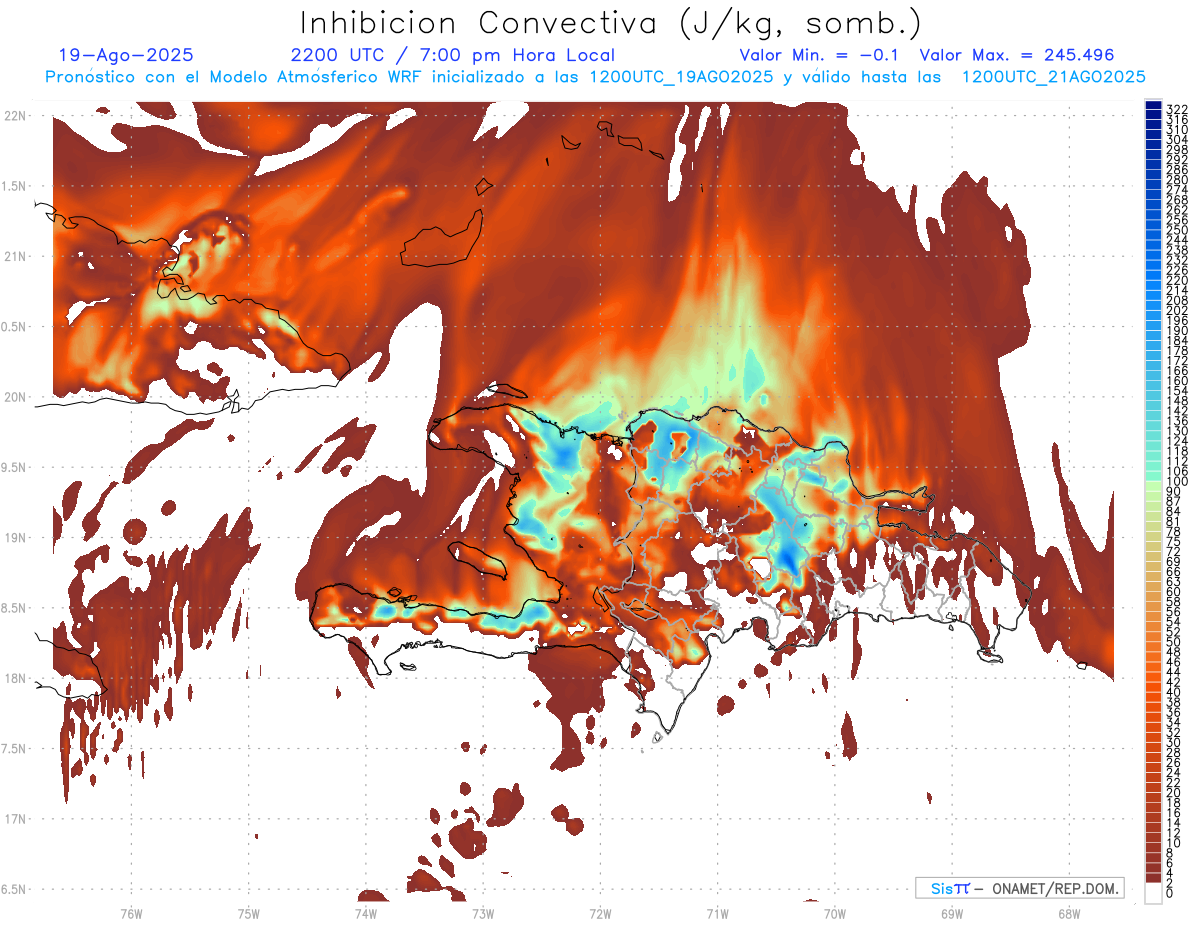This screenshot has width=1200, height=927.
Task: Click the "Valor Min. = -0.1" readout
Action: 820,56
